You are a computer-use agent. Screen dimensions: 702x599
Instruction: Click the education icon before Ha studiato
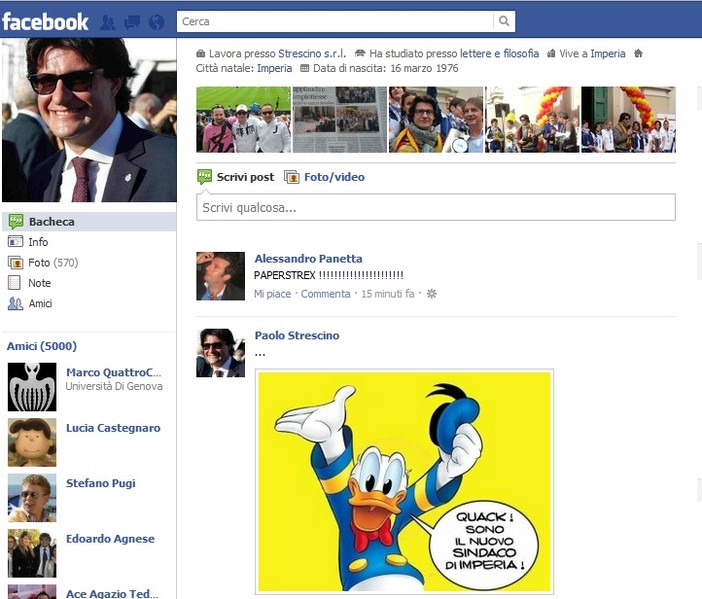pyautogui.click(x=360, y=53)
